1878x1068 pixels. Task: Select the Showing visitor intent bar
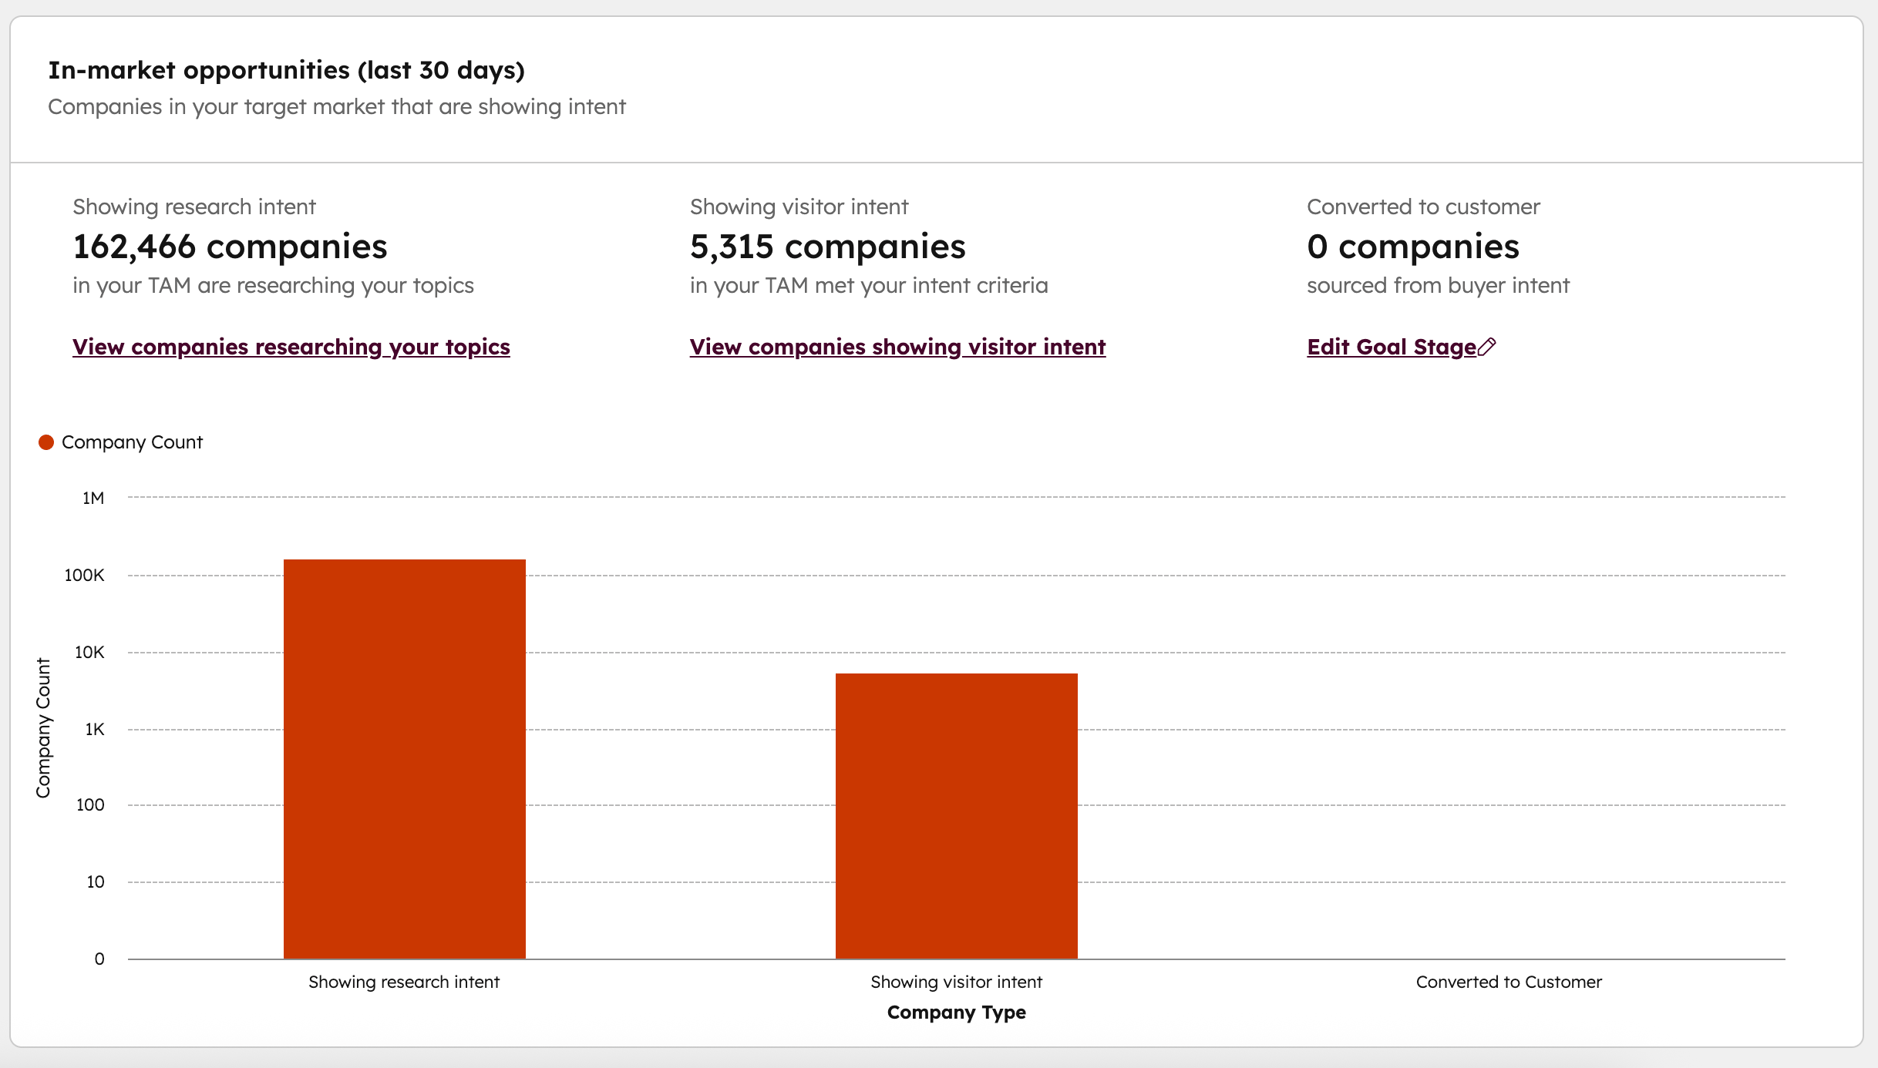[956, 815]
